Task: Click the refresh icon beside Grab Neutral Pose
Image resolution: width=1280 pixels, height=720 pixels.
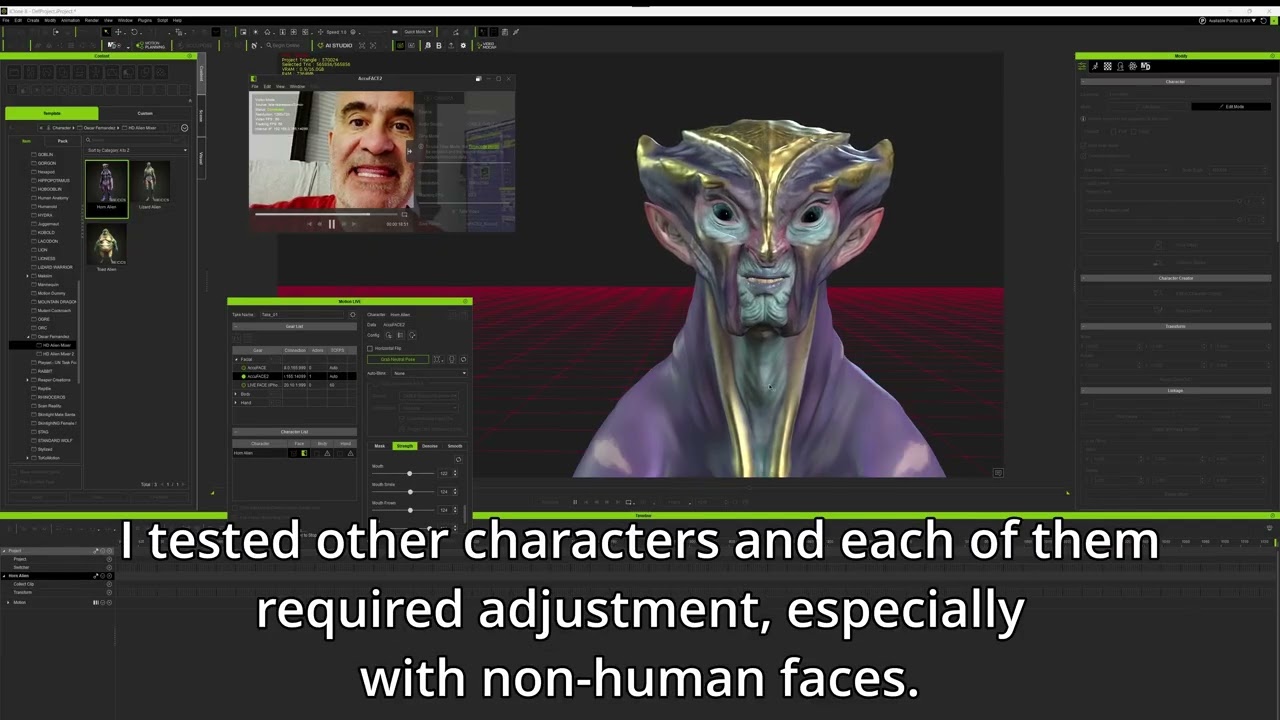Action: coord(463,359)
